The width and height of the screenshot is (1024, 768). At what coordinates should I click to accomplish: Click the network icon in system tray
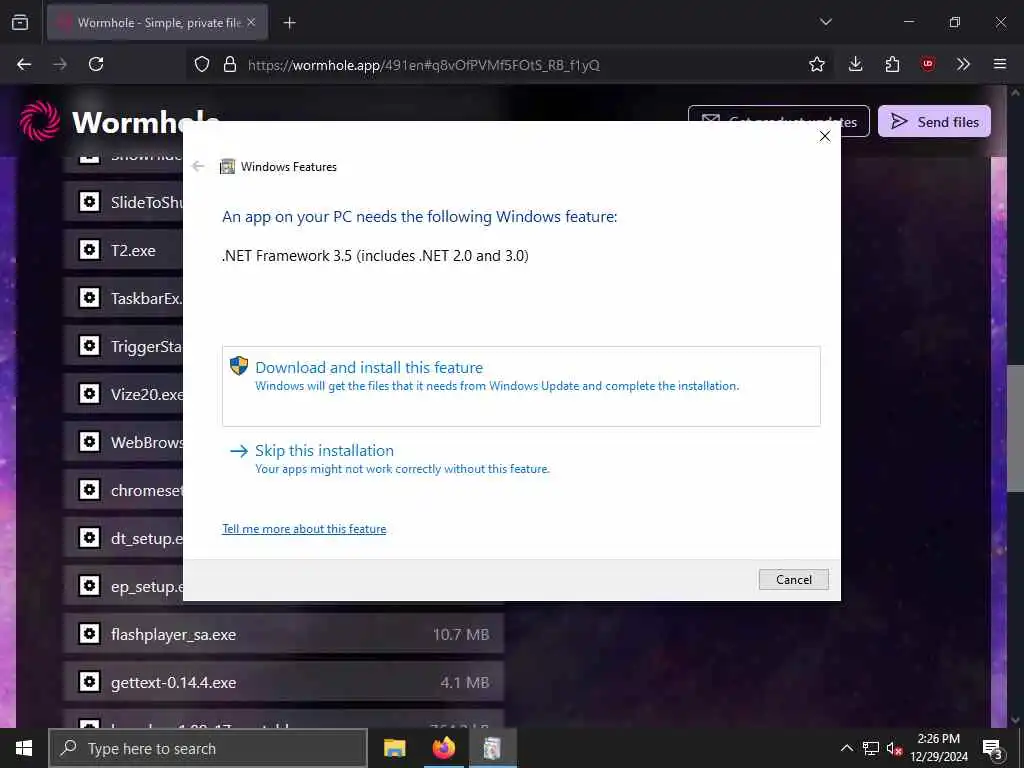point(871,748)
